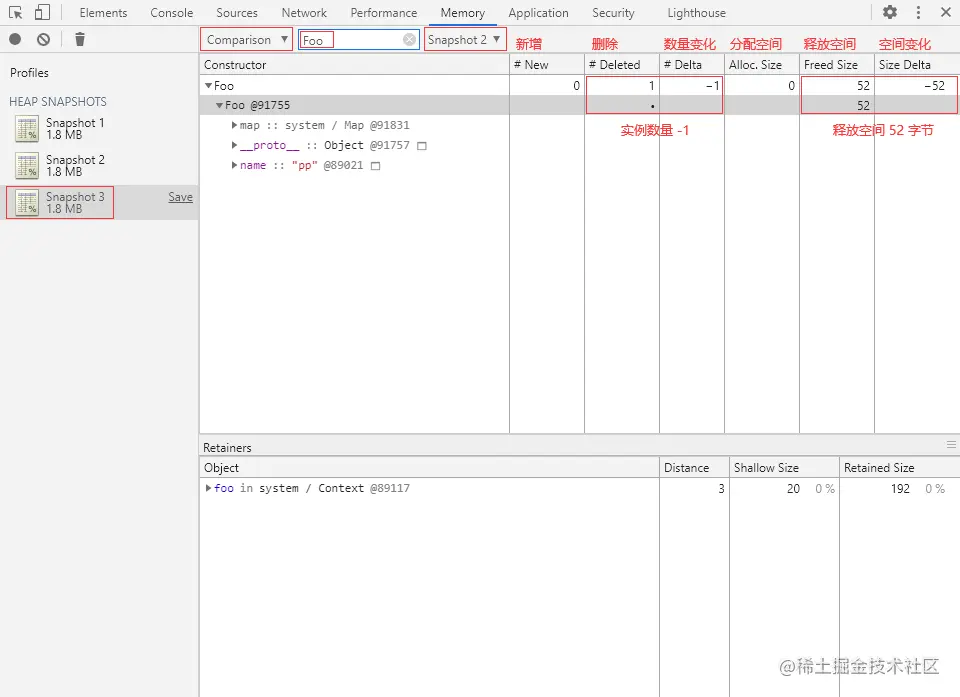Screen dimensions: 960x697
Task: Sort by the Size Delta column
Action: 917,64
